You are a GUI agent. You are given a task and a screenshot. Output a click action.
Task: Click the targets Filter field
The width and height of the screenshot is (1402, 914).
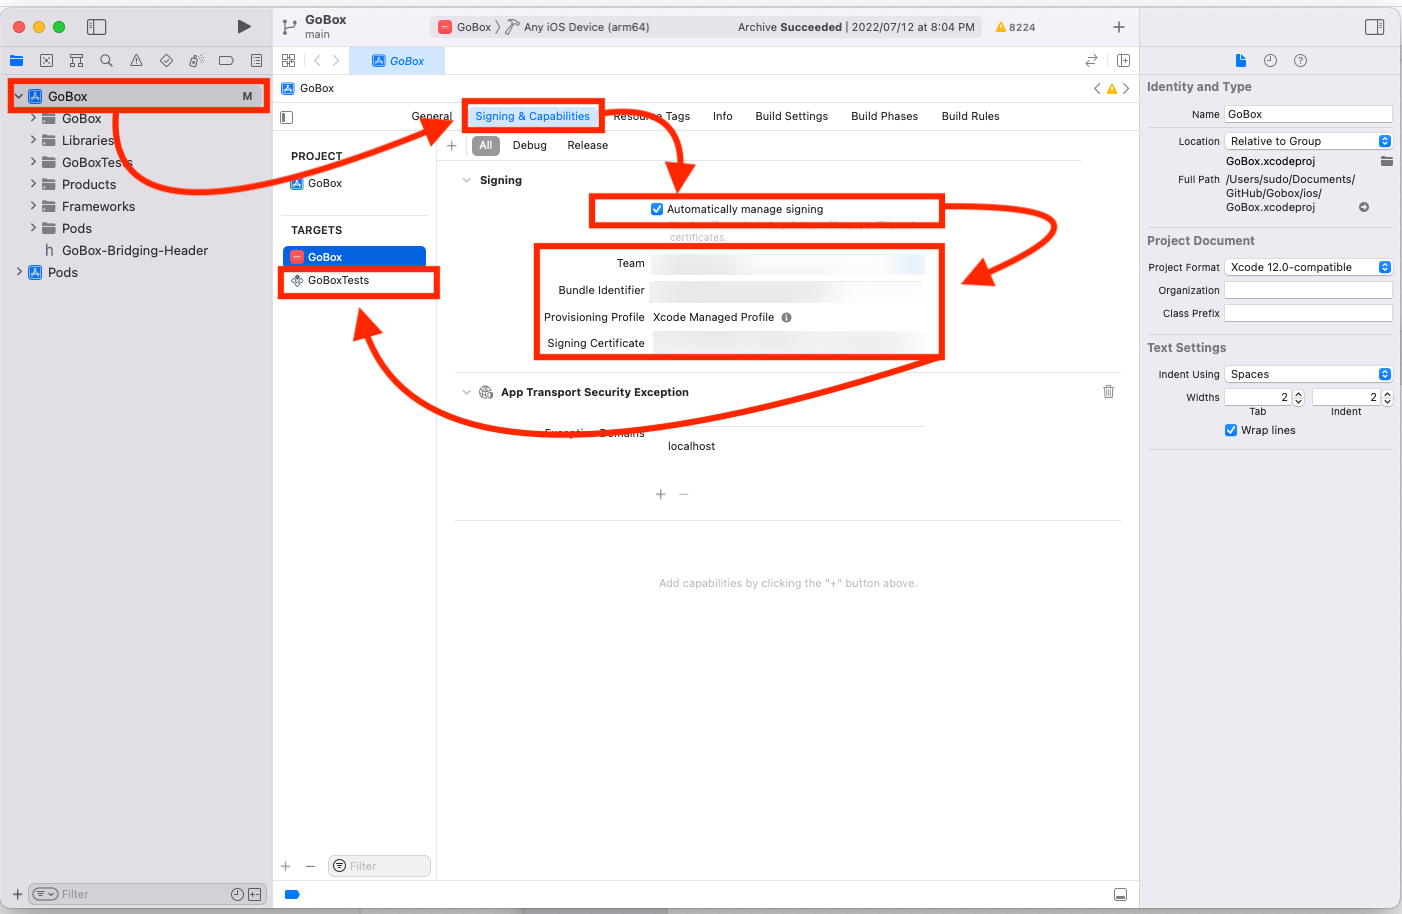pos(380,866)
